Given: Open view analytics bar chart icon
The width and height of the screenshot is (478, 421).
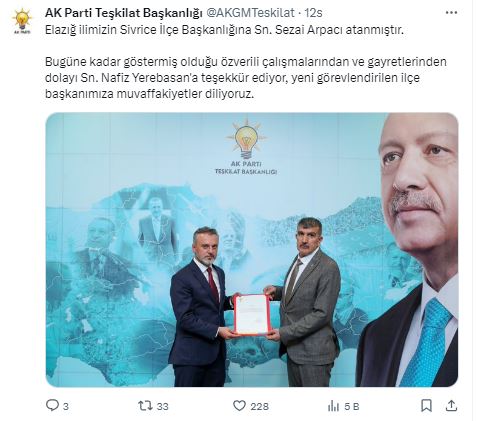Looking at the screenshot, I should [x=333, y=406].
